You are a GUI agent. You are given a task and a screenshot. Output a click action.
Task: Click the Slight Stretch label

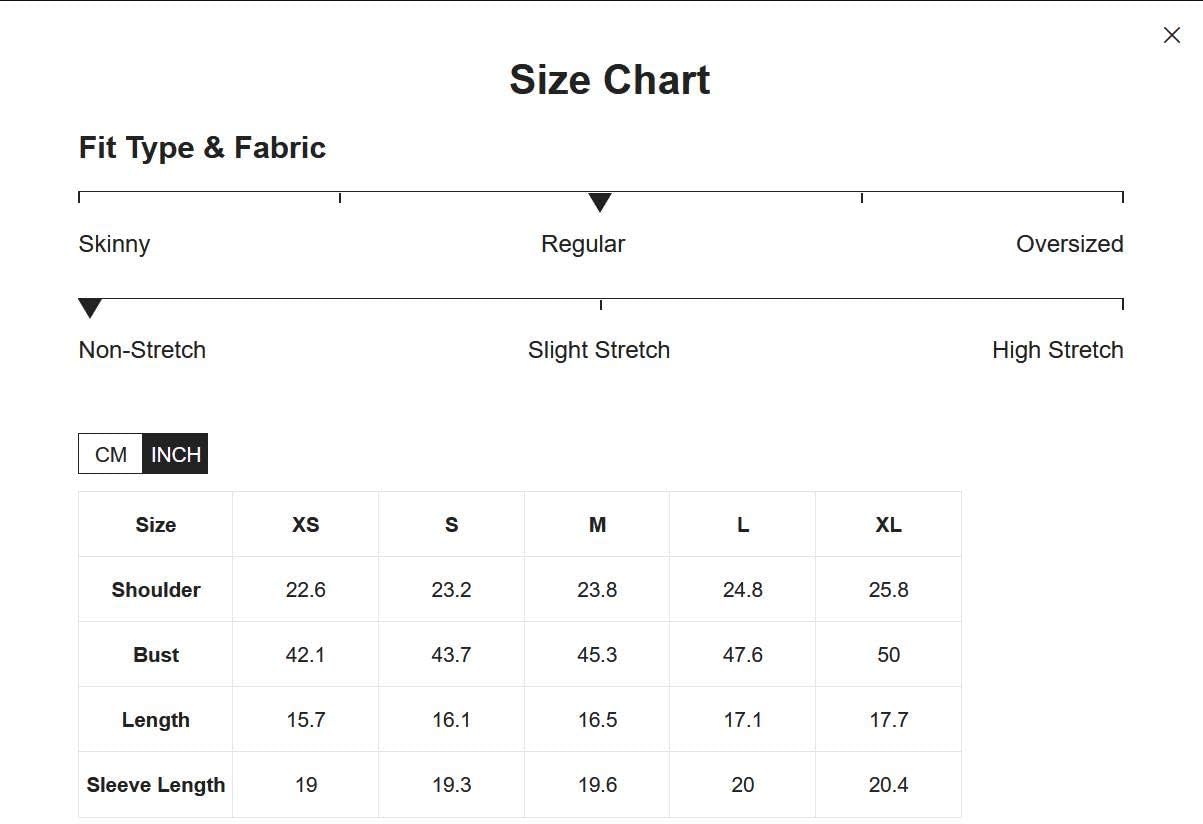click(599, 350)
